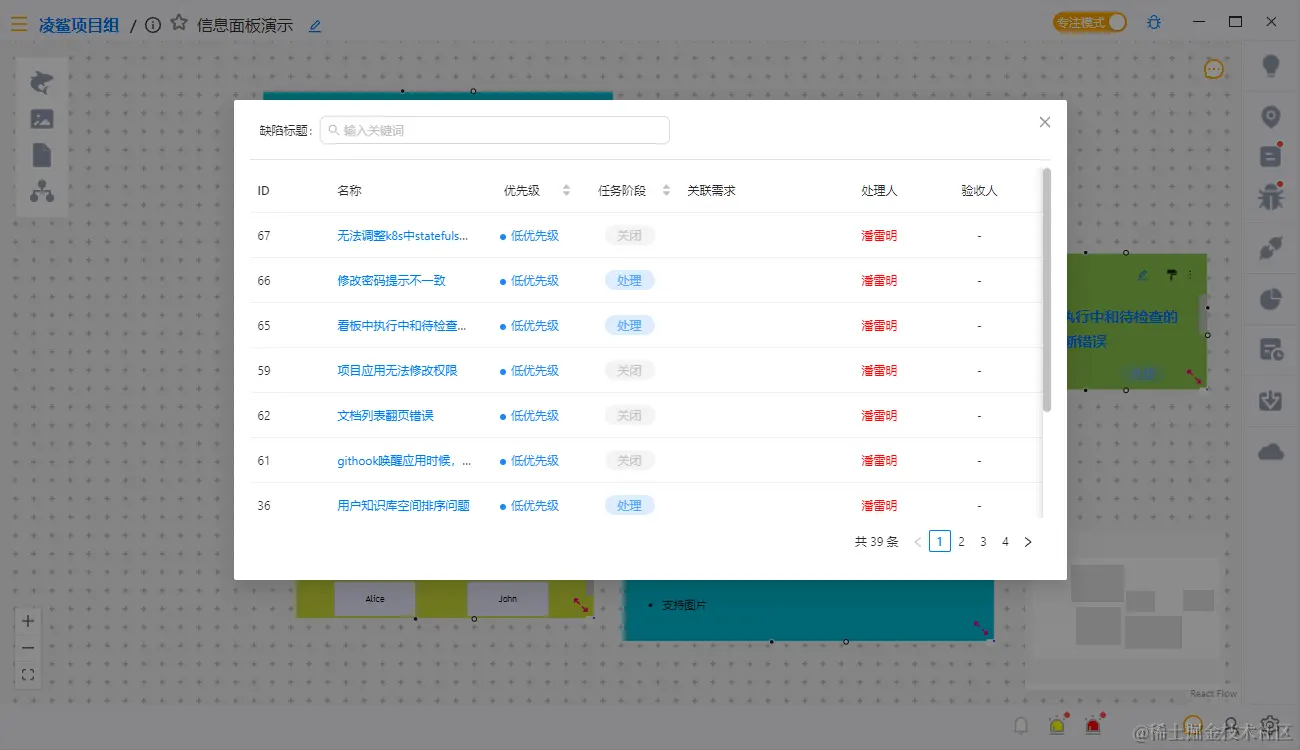The width and height of the screenshot is (1300, 750).
Task: Open the project info circle icon
Action: 153,25
